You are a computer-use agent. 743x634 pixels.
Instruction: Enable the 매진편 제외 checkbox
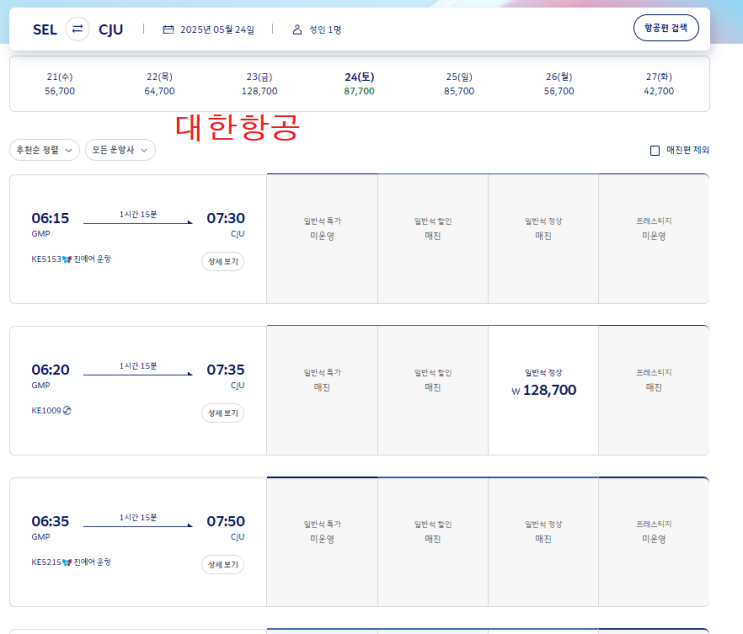(655, 151)
